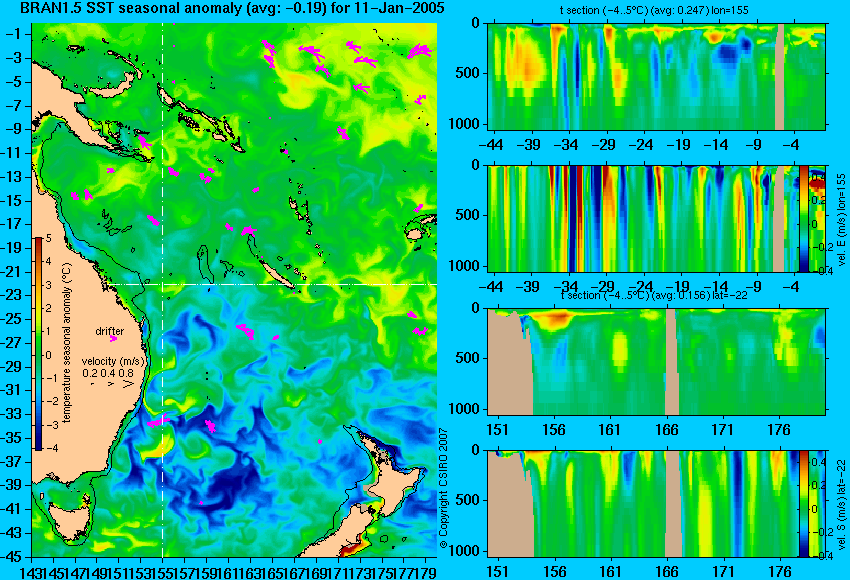
Task: Click the '0' tick on the temperature anomaly colorbar
Action: 48,355
